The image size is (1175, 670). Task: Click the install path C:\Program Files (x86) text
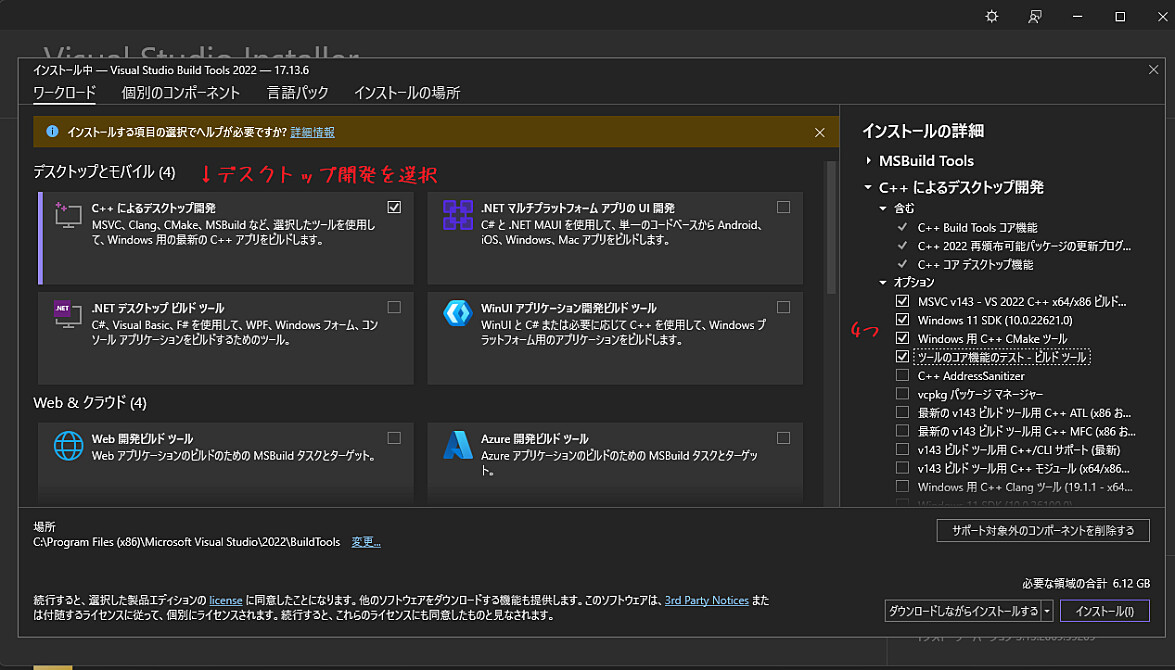[x=187, y=542]
